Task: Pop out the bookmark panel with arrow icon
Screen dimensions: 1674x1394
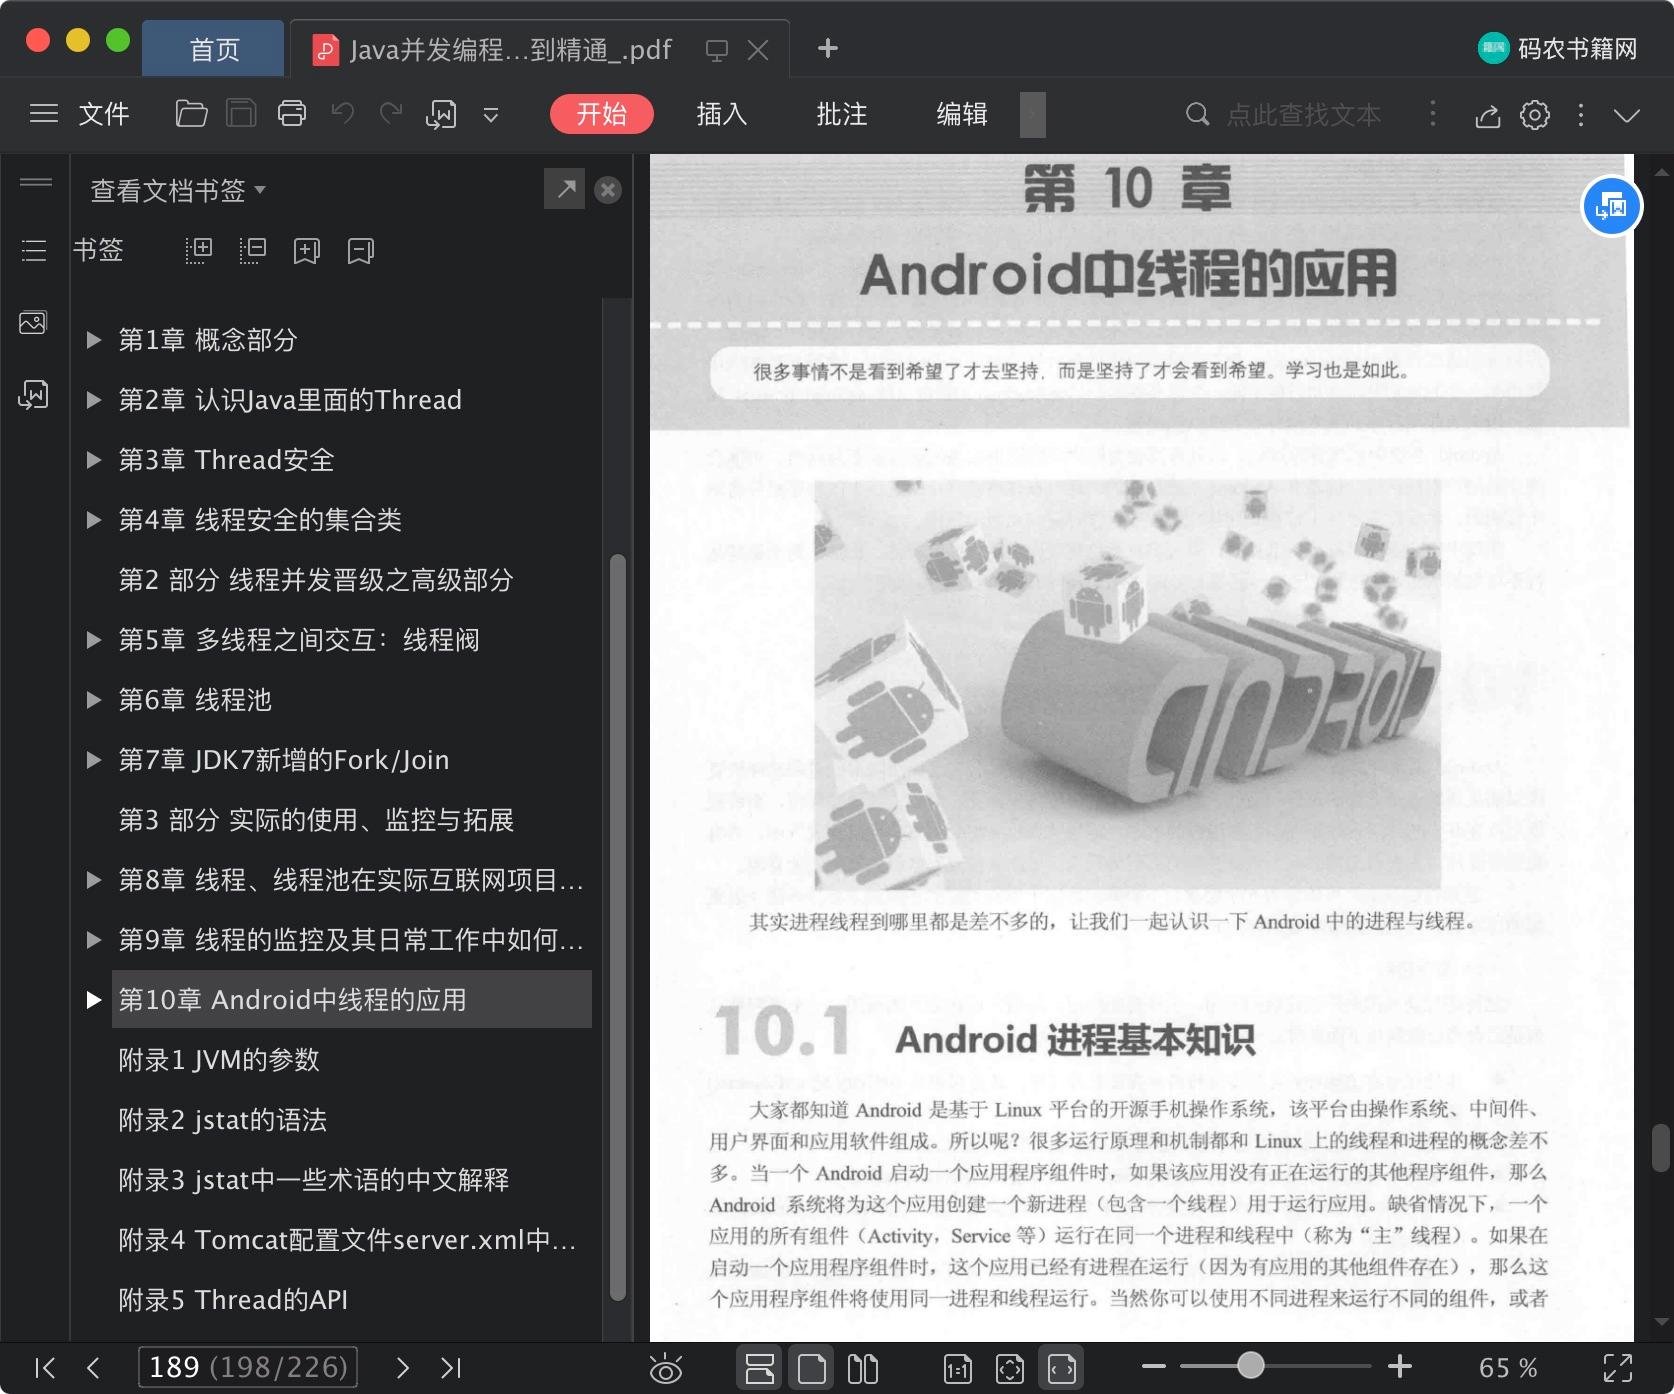Action: [565, 189]
